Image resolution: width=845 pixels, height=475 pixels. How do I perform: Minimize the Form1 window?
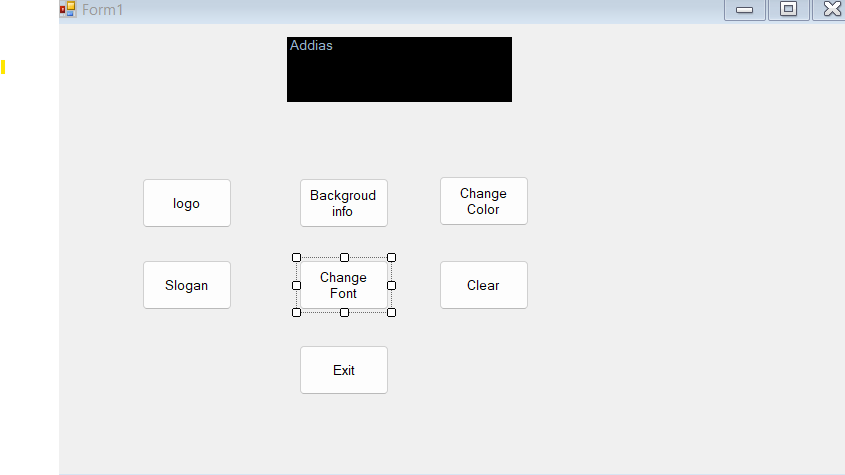click(744, 10)
